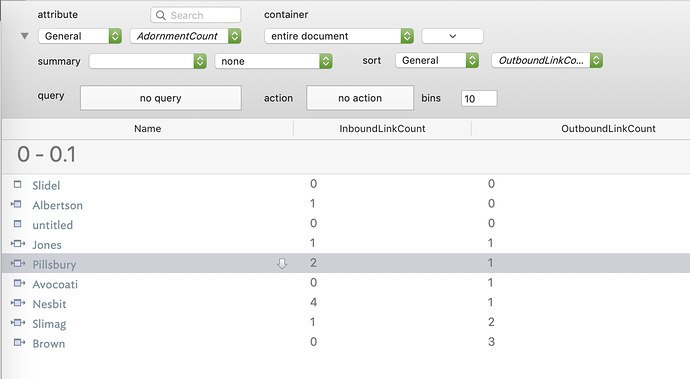Click the magnifier icon in Search field
Screen dimensions: 690x379
tap(161, 15)
